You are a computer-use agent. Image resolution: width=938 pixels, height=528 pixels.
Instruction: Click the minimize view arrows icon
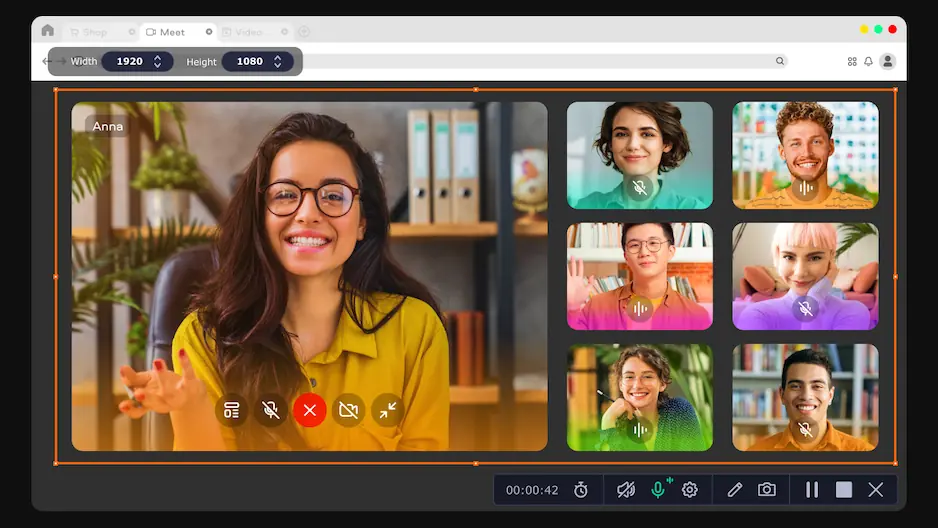387,410
